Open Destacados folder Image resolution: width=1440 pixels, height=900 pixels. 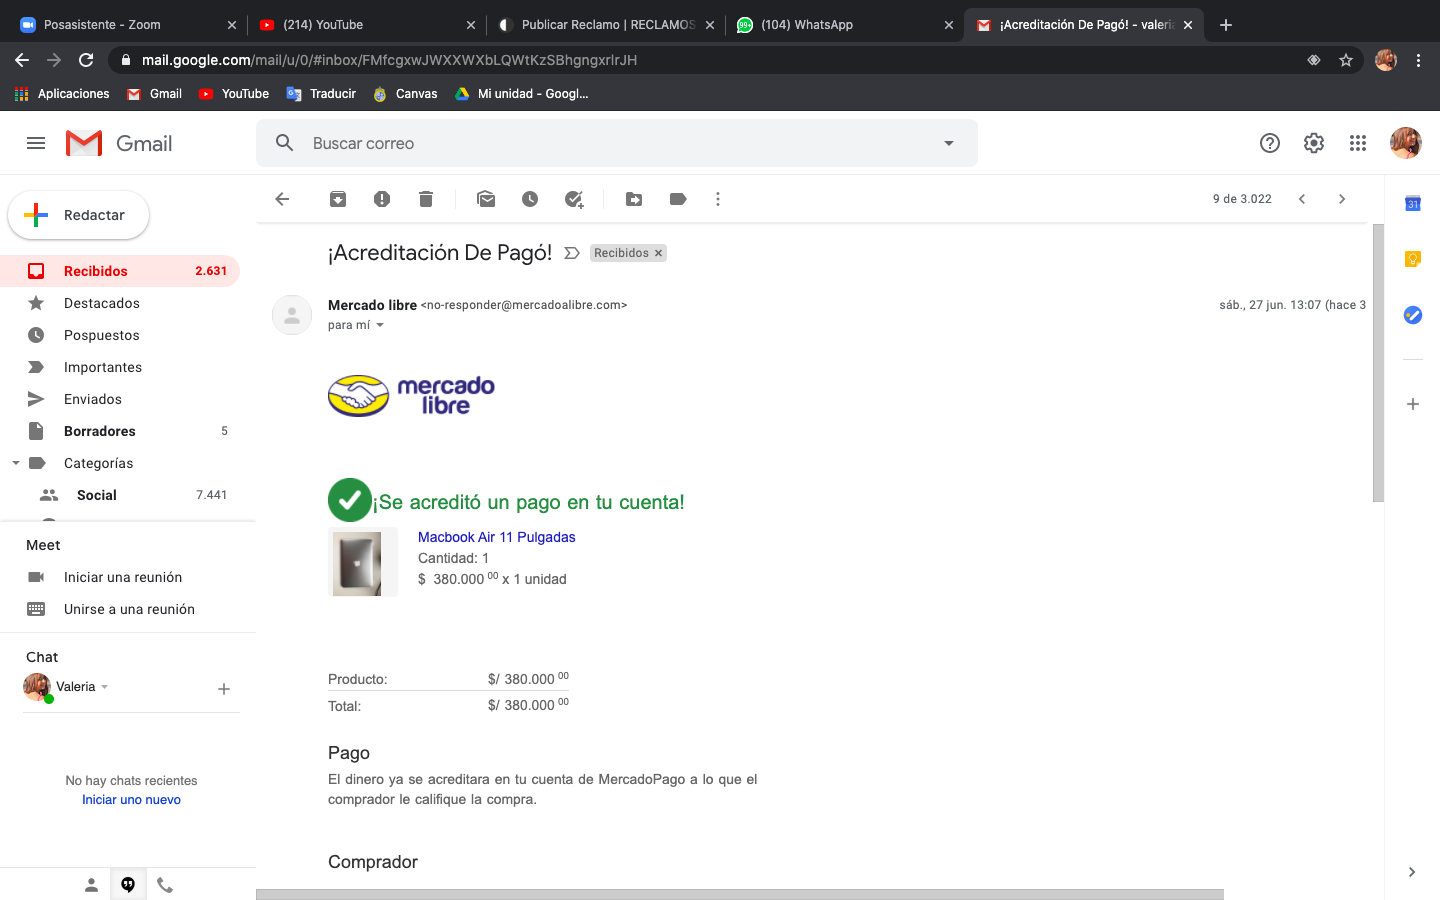point(120,303)
